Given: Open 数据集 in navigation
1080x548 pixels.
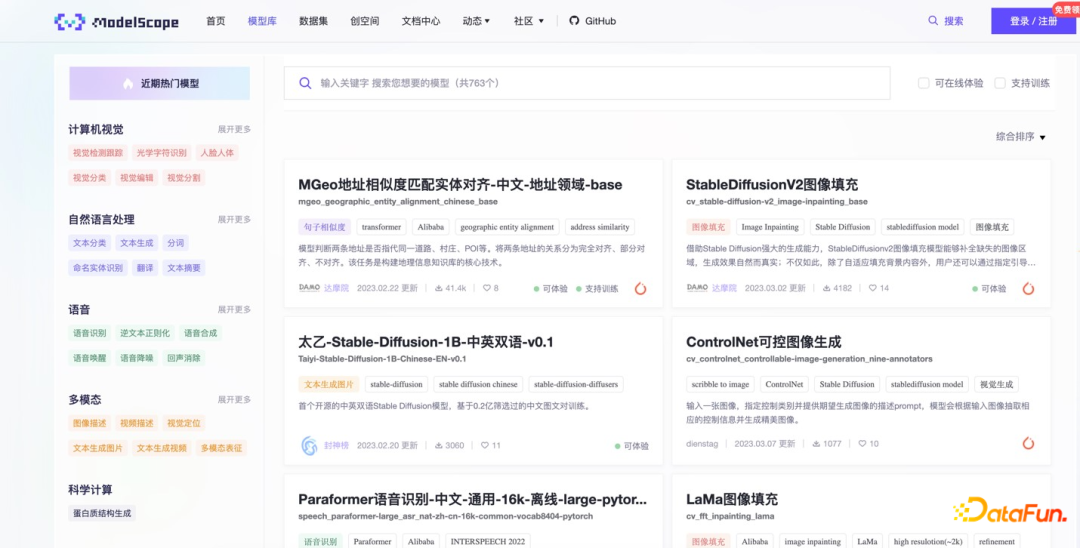Looking at the screenshot, I should [313, 21].
